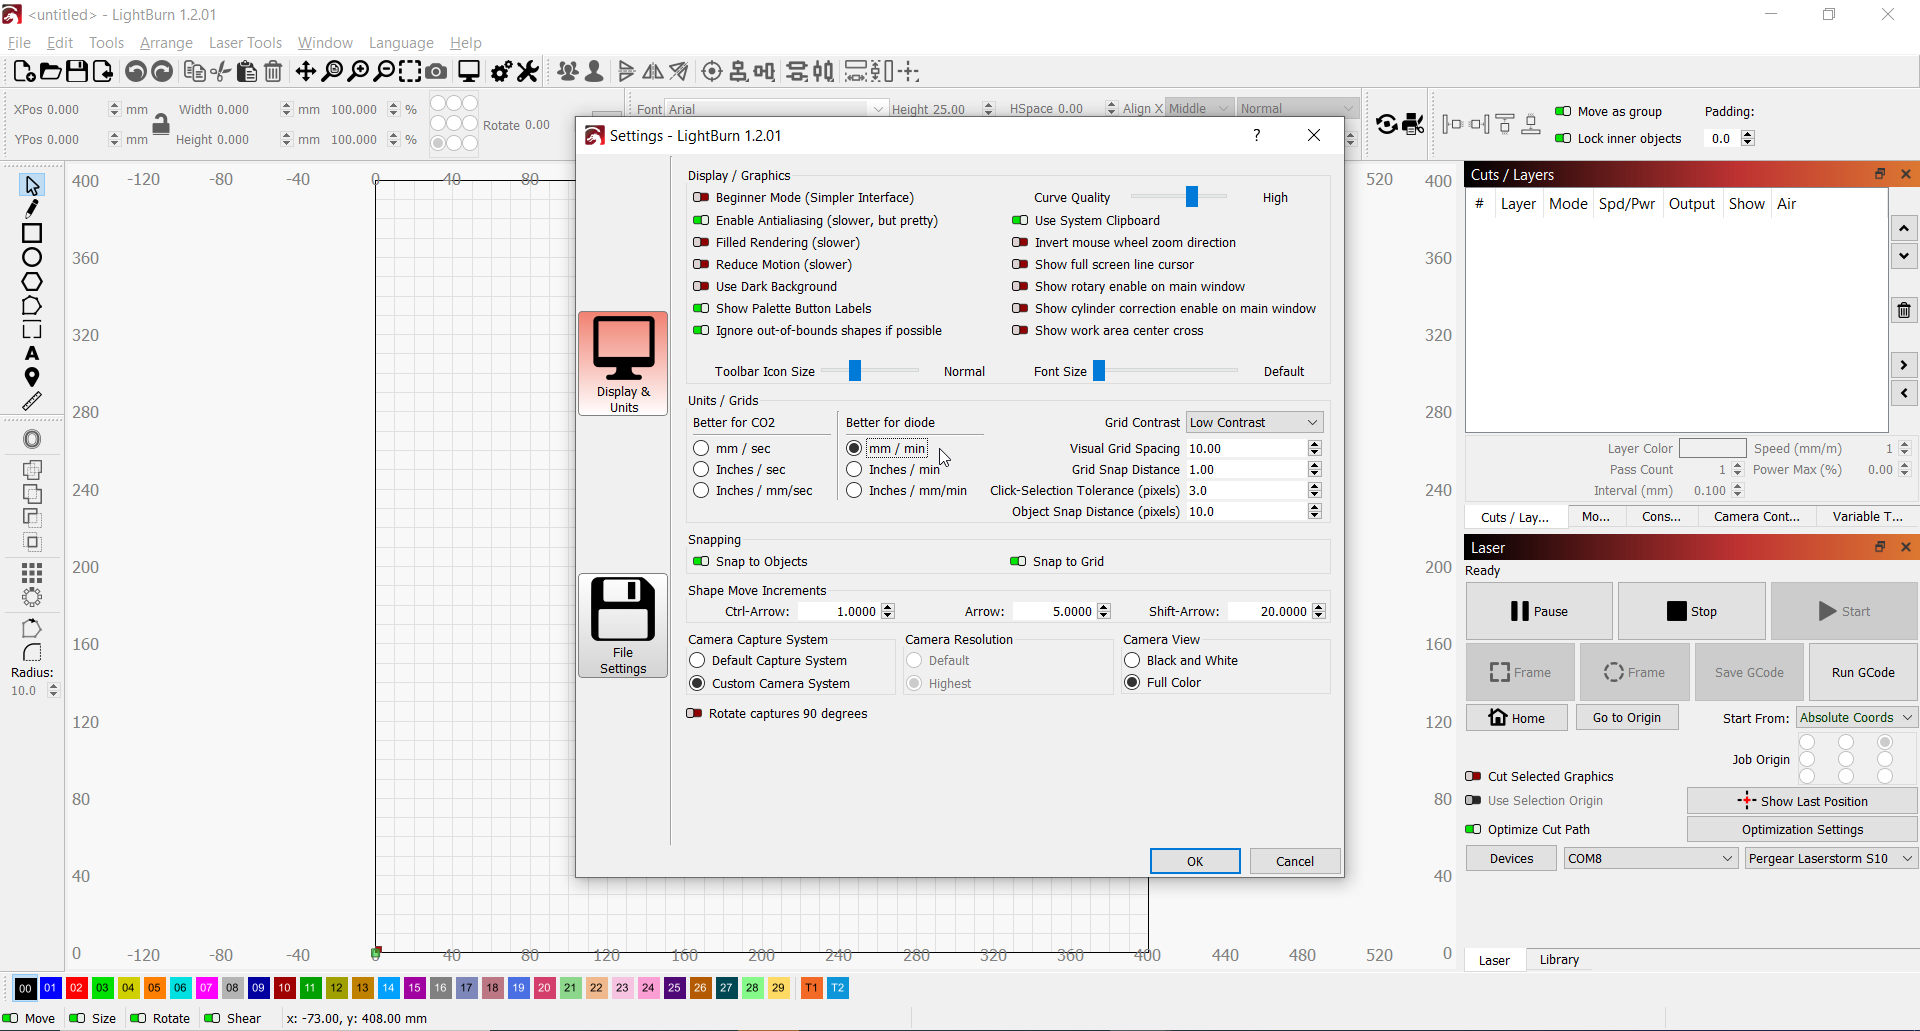Click the Home button in Laser panel
1920x1031 pixels.
coord(1516,718)
